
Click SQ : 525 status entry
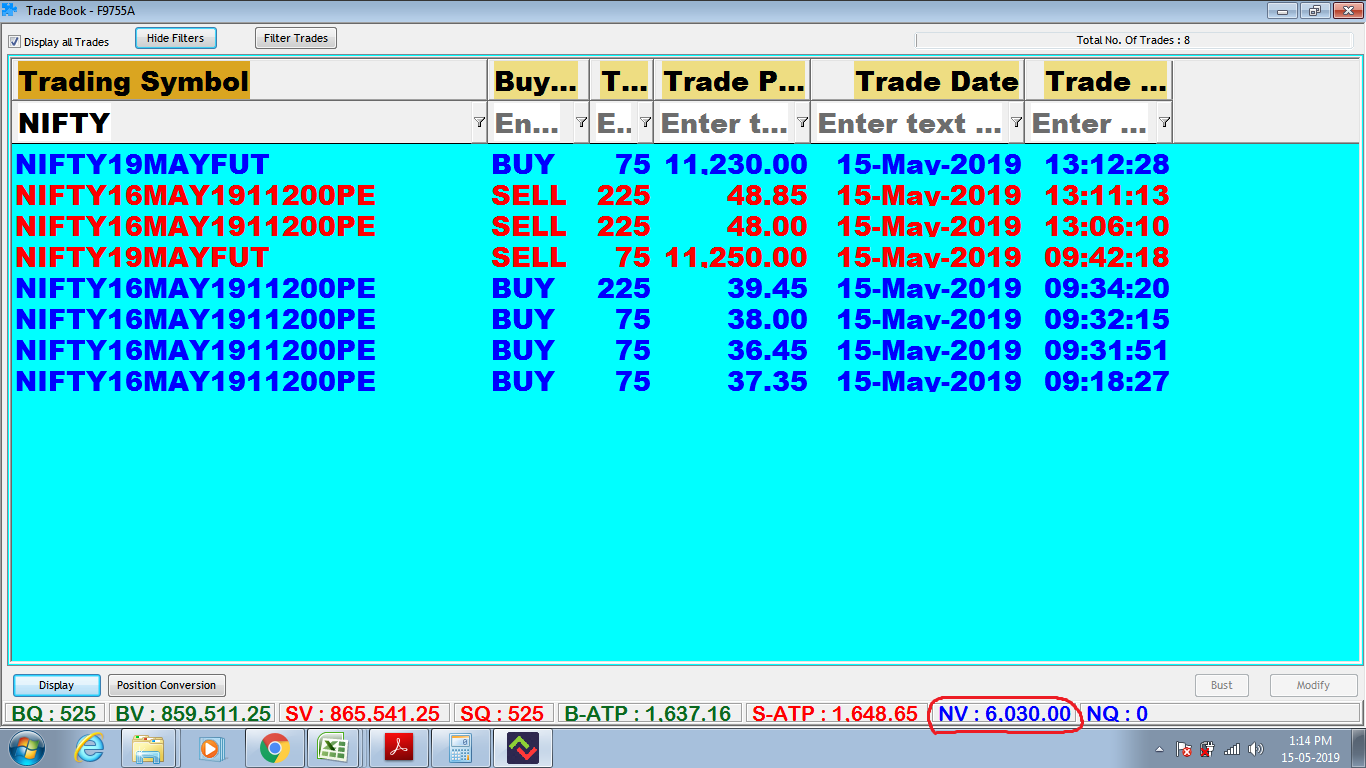point(502,714)
